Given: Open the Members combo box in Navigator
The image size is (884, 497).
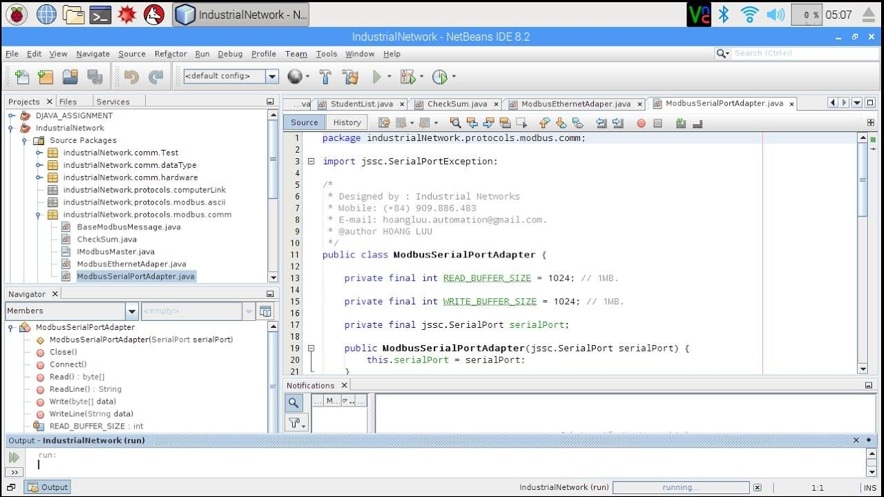Looking at the screenshot, I should coord(71,311).
